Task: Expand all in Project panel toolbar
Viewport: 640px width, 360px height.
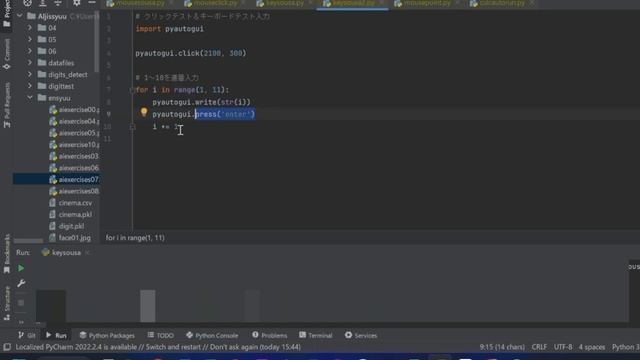Action: [x=42, y=3]
